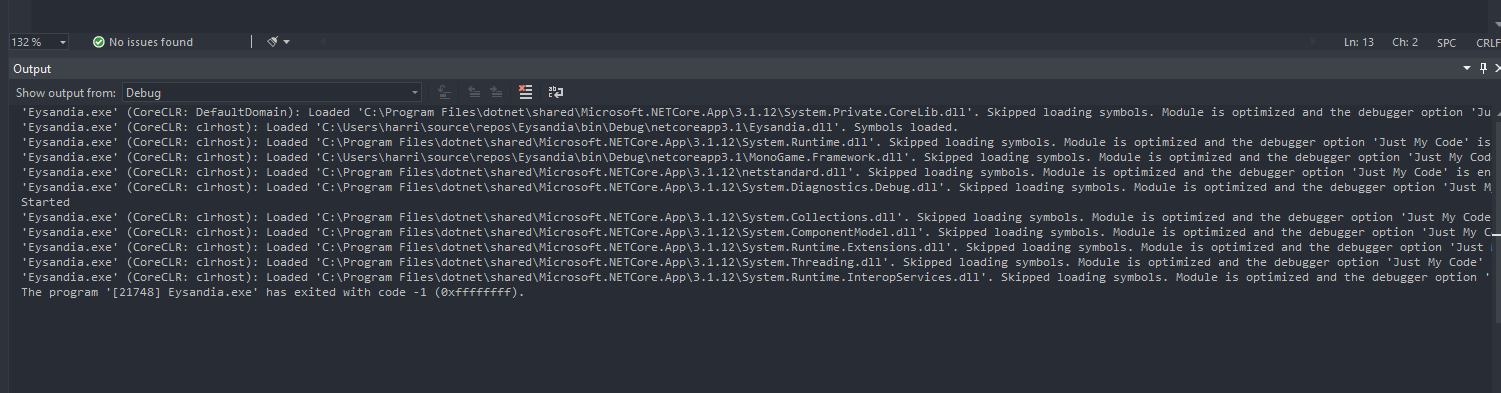
Task: Click the System.Runtime.Extensions.dll output line
Action: tap(756, 247)
